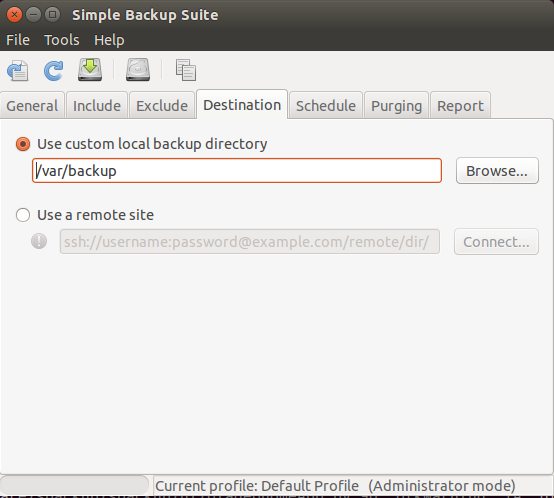Click the stacked documents toolbar icon
Screen dimensions: 554x498
[186, 70]
